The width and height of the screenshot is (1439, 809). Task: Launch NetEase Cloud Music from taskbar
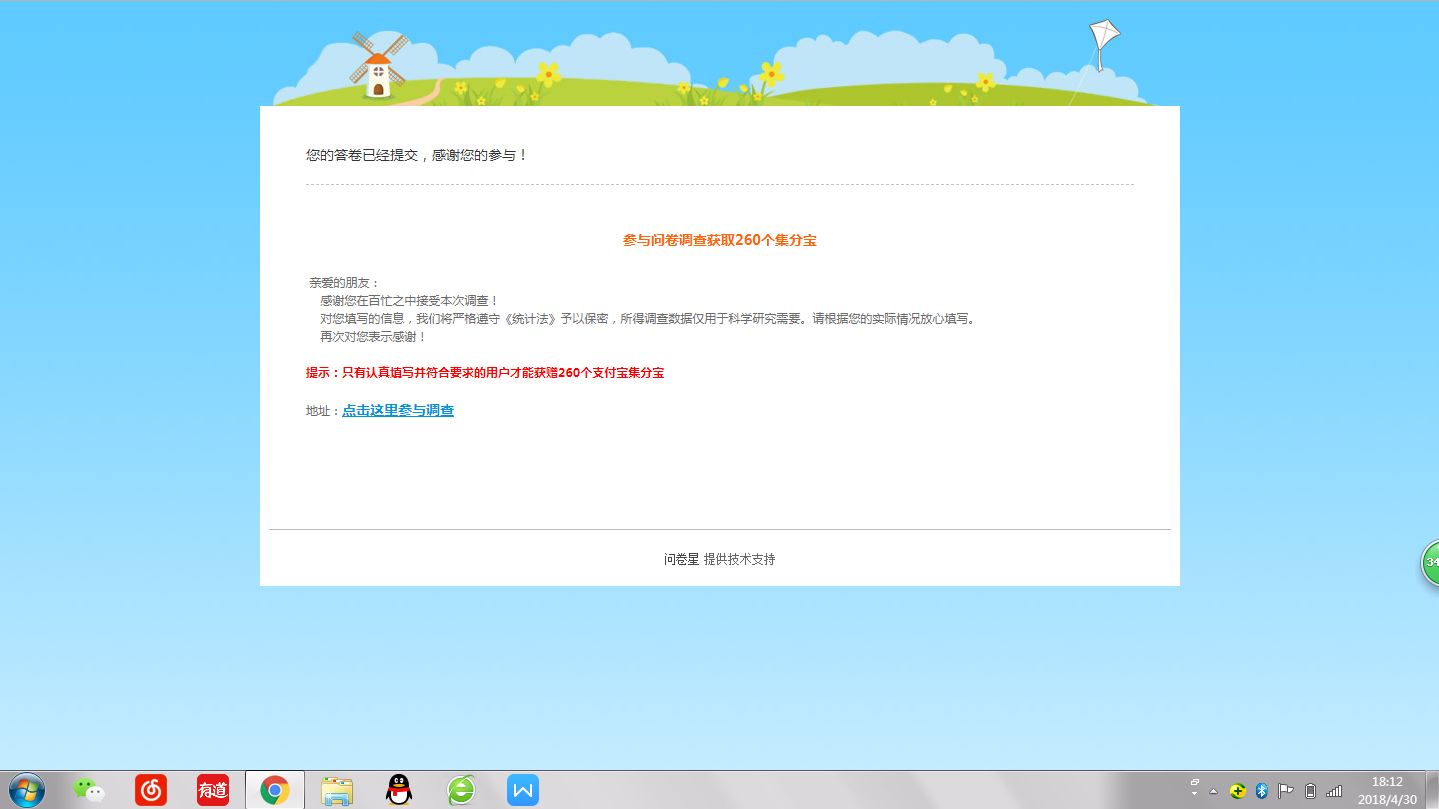pos(151,790)
